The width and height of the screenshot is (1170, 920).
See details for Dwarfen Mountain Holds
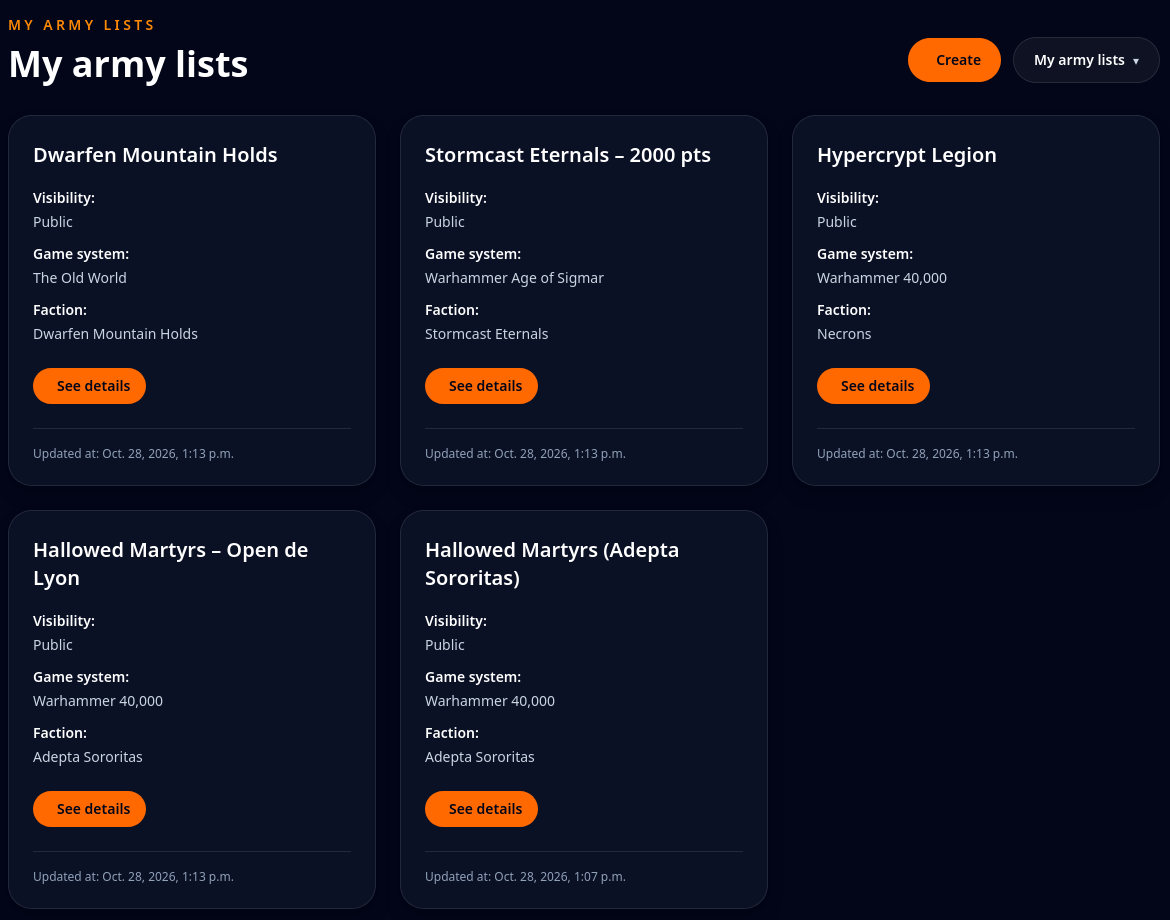pyautogui.click(x=90, y=386)
